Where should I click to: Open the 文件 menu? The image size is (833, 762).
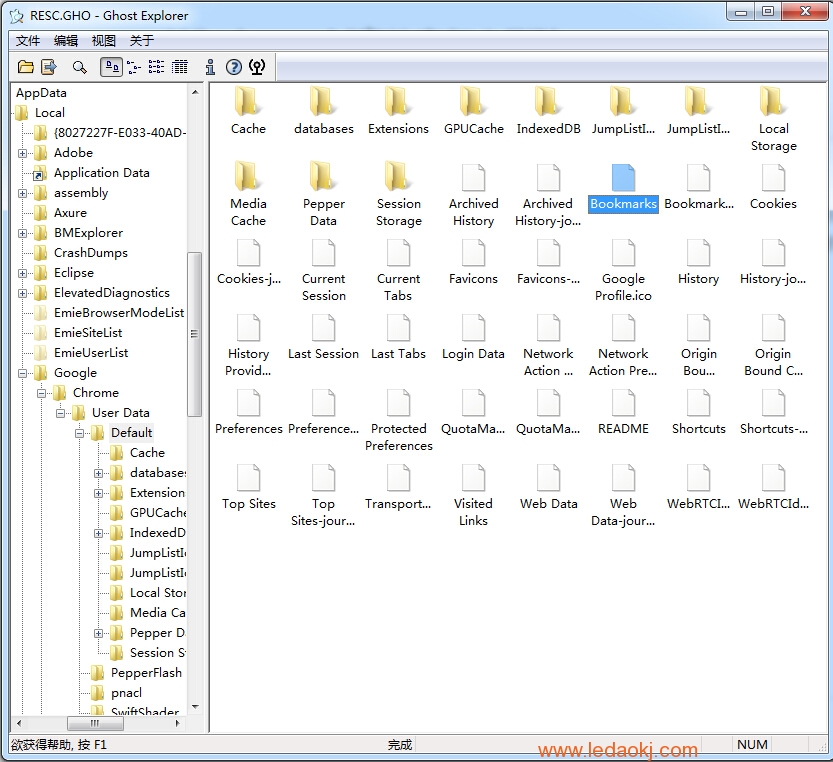28,41
